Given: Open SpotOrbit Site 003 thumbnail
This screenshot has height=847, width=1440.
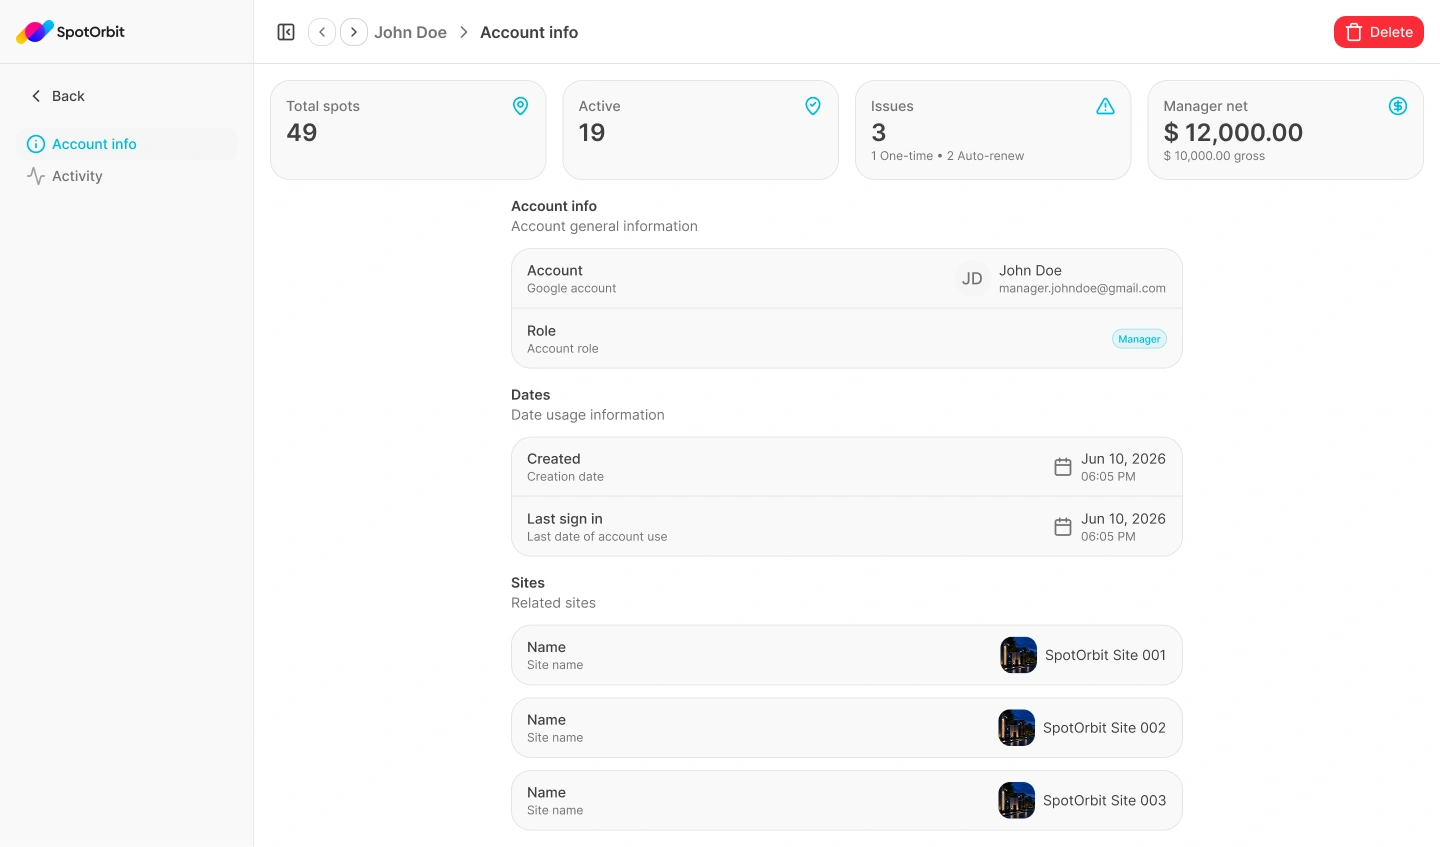Looking at the screenshot, I should (x=1016, y=800).
